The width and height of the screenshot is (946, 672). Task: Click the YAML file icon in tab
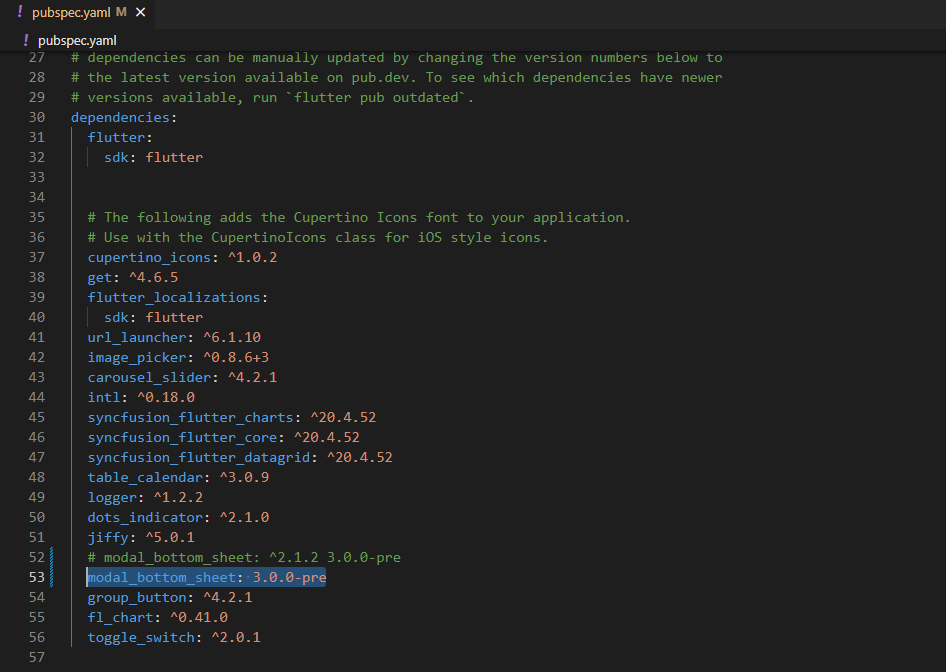tap(21, 12)
